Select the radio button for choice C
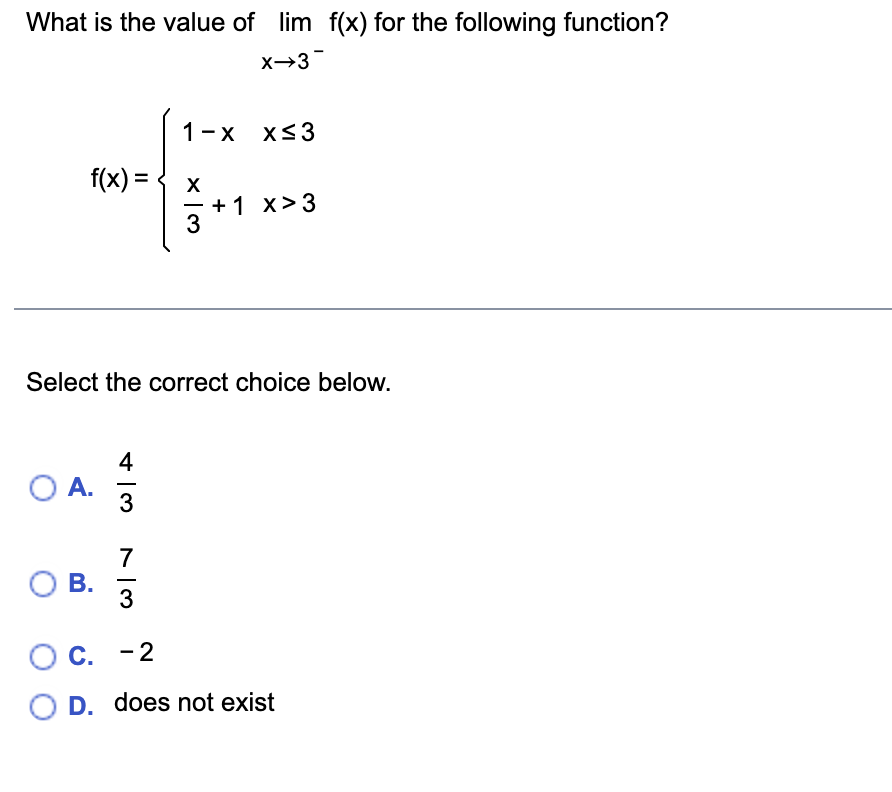 tap(43, 656)
